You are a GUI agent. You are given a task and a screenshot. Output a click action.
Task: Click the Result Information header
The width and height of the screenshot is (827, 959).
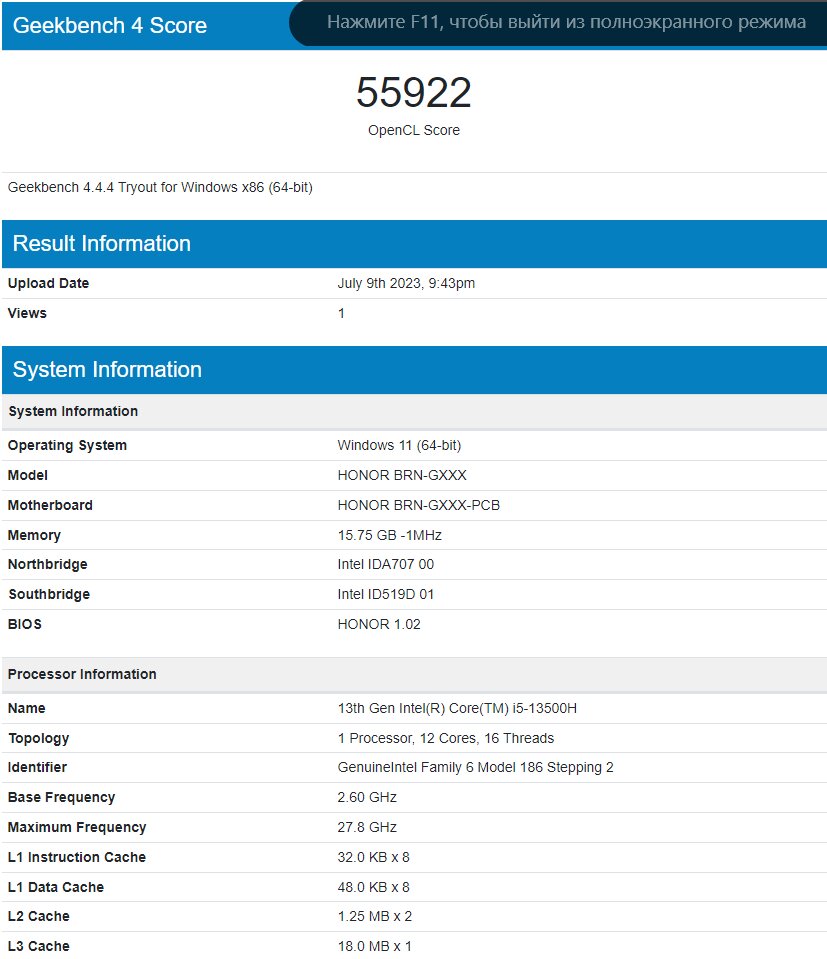pyautogui.click(x=102, y=243)
